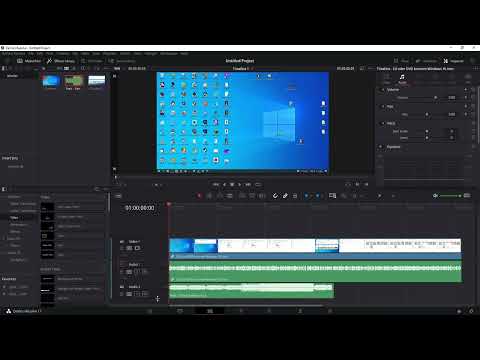Open the Metadata panel
The height and width of the screenshot is (360, 480).
[x=426, y=61]
